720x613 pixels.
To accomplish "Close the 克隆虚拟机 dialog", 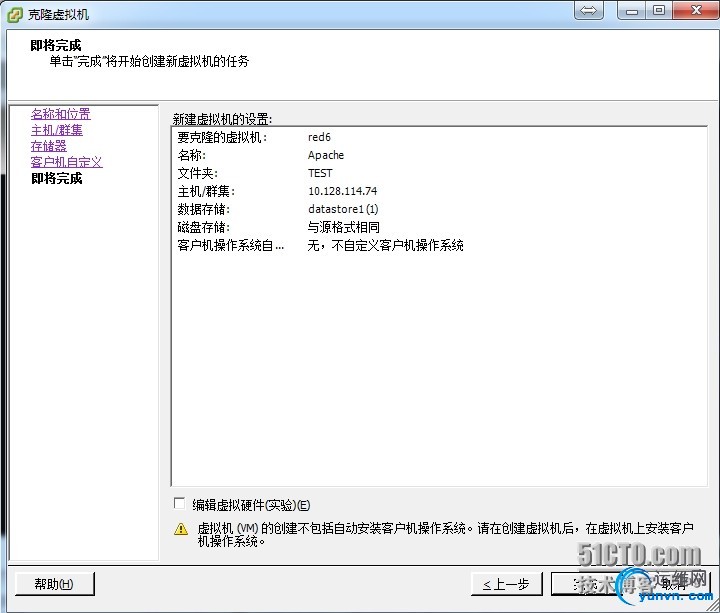I will click(697, 10).
